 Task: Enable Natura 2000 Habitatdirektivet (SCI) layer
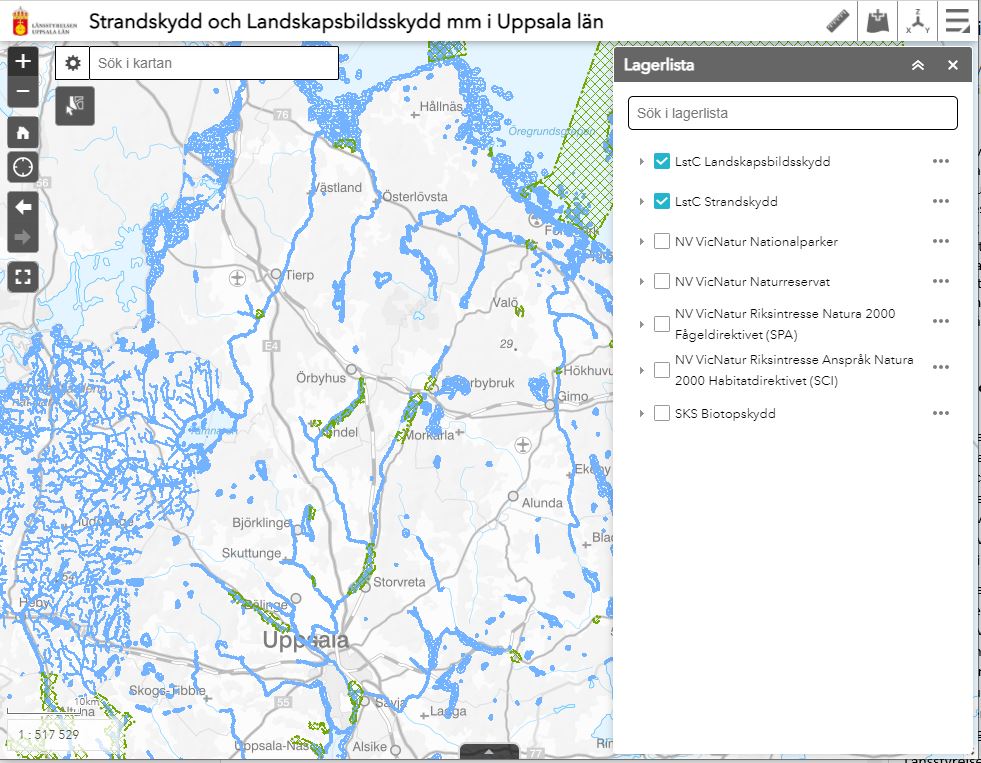point(662,370)
